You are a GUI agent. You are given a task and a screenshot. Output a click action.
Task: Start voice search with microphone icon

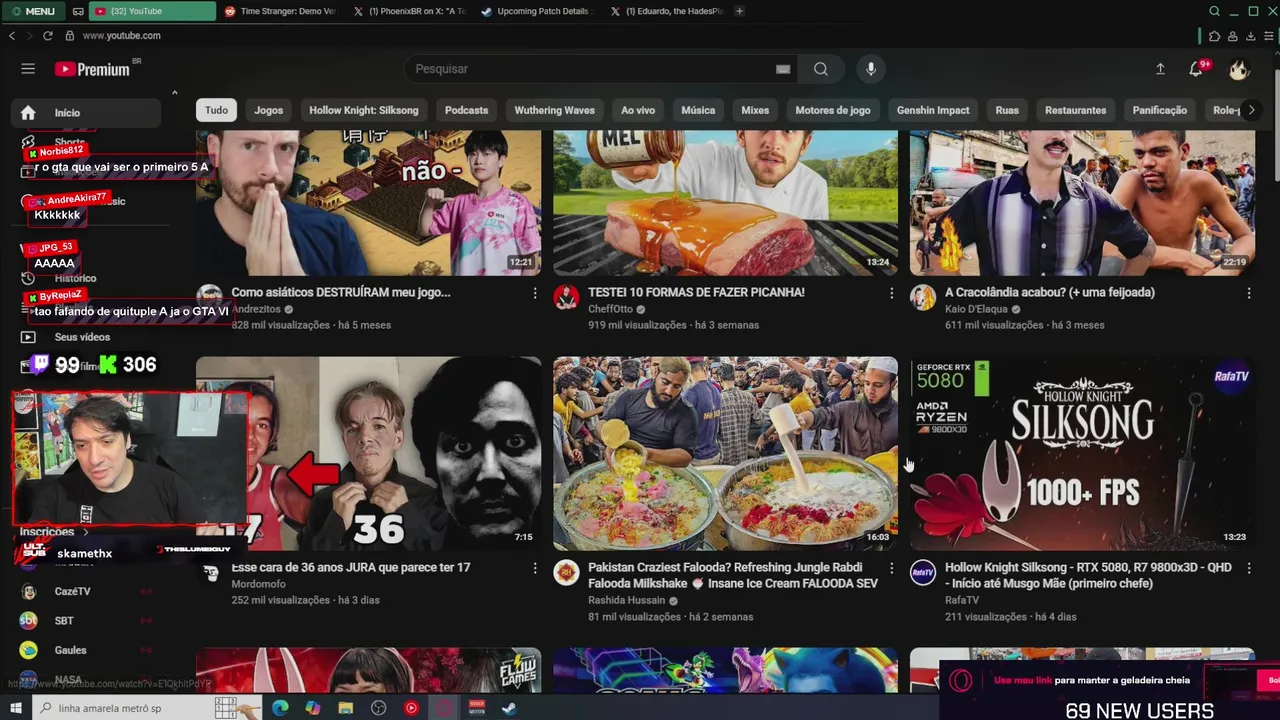click(871, 69)
